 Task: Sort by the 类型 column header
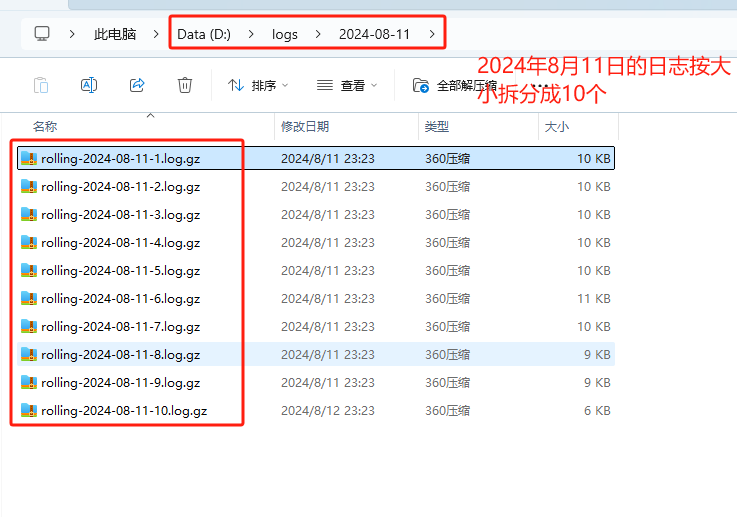[437, 126]
